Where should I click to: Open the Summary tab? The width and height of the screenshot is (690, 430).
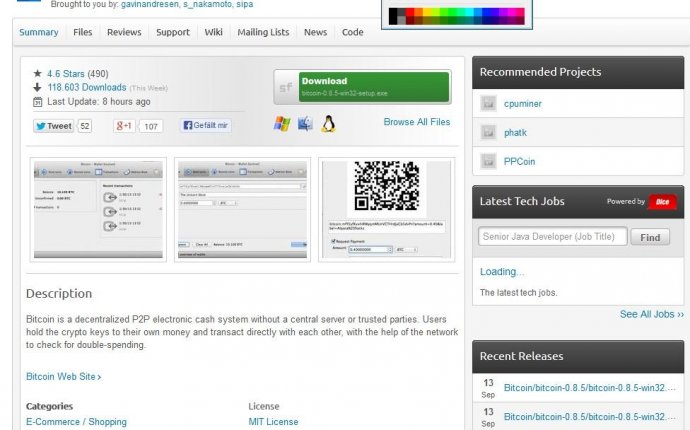pos(39,32)
